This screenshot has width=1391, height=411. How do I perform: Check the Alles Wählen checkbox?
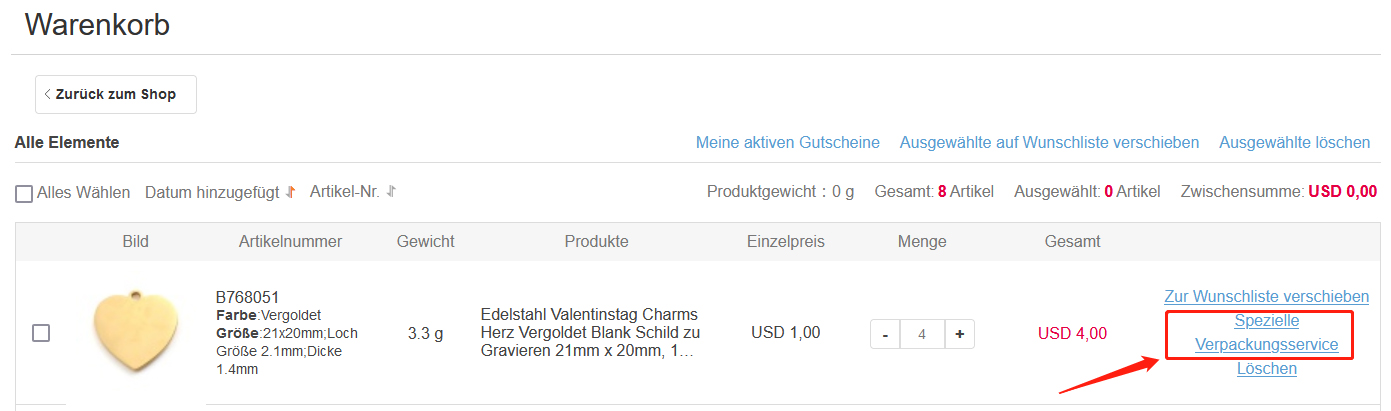coord(24,193)
